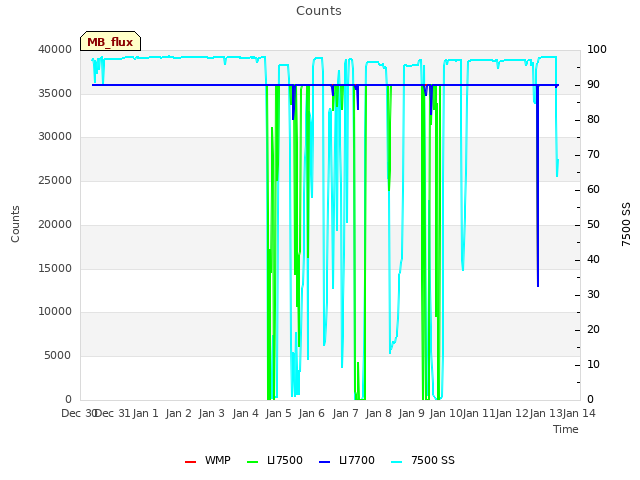Click the left Counts axis label
The width and height of the screenshot is (640, 480).
[x=15, y=224]
